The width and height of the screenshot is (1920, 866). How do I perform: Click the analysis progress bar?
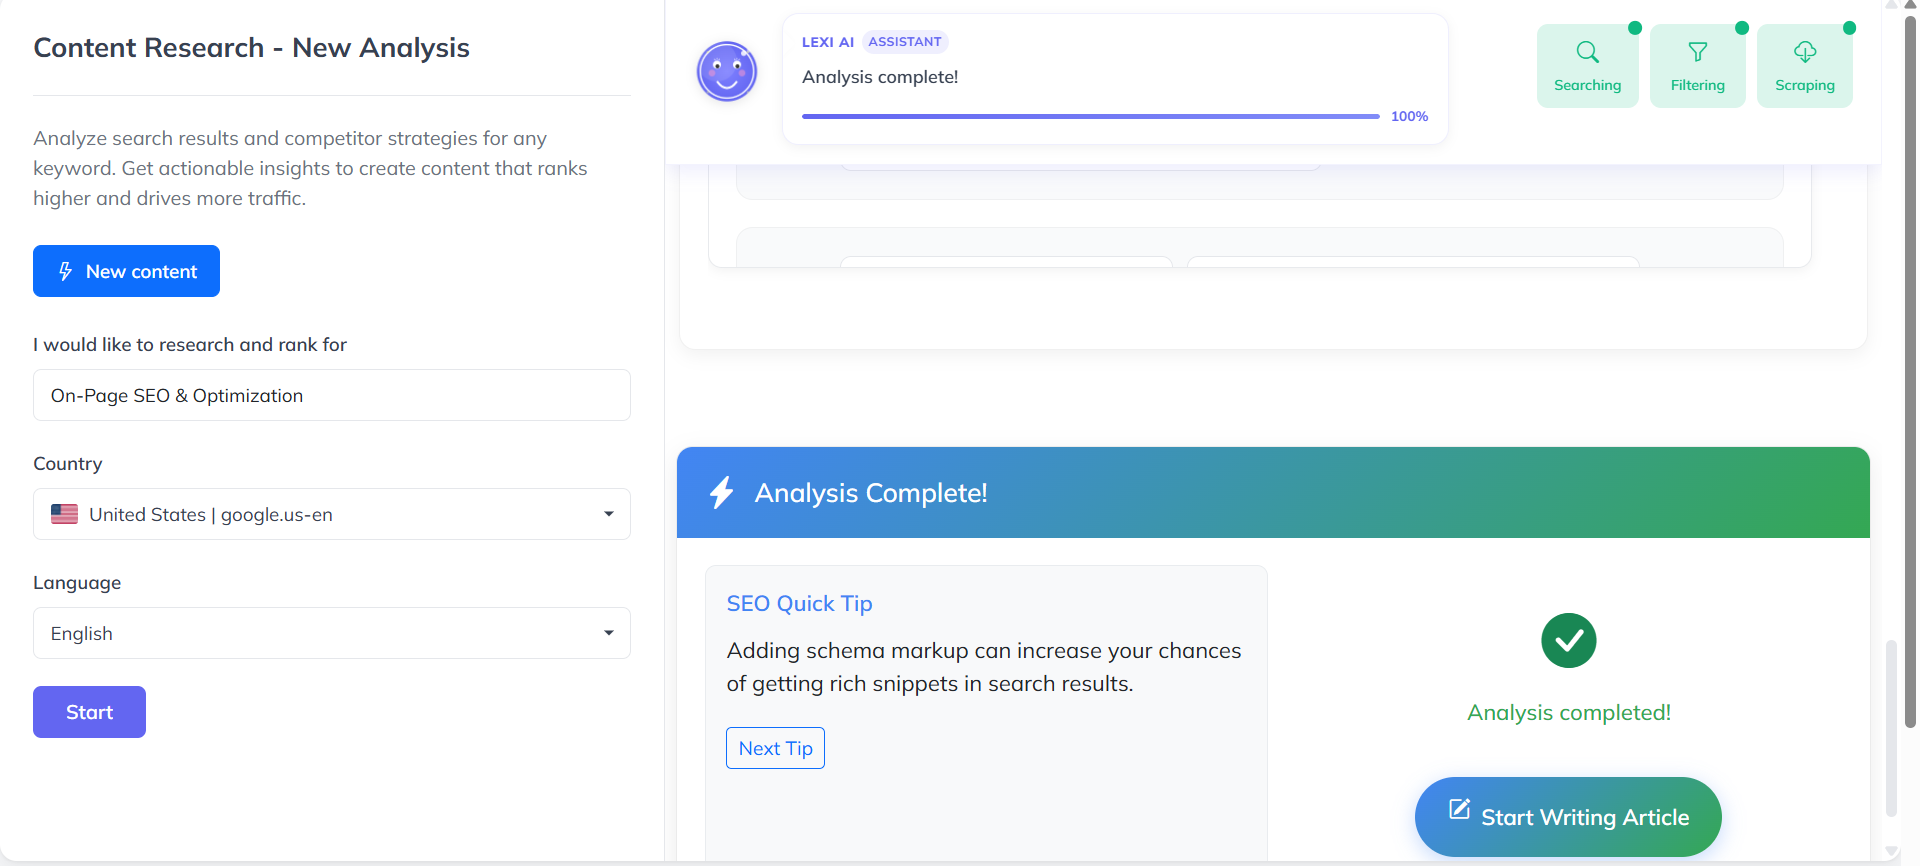pos(1090,117)
